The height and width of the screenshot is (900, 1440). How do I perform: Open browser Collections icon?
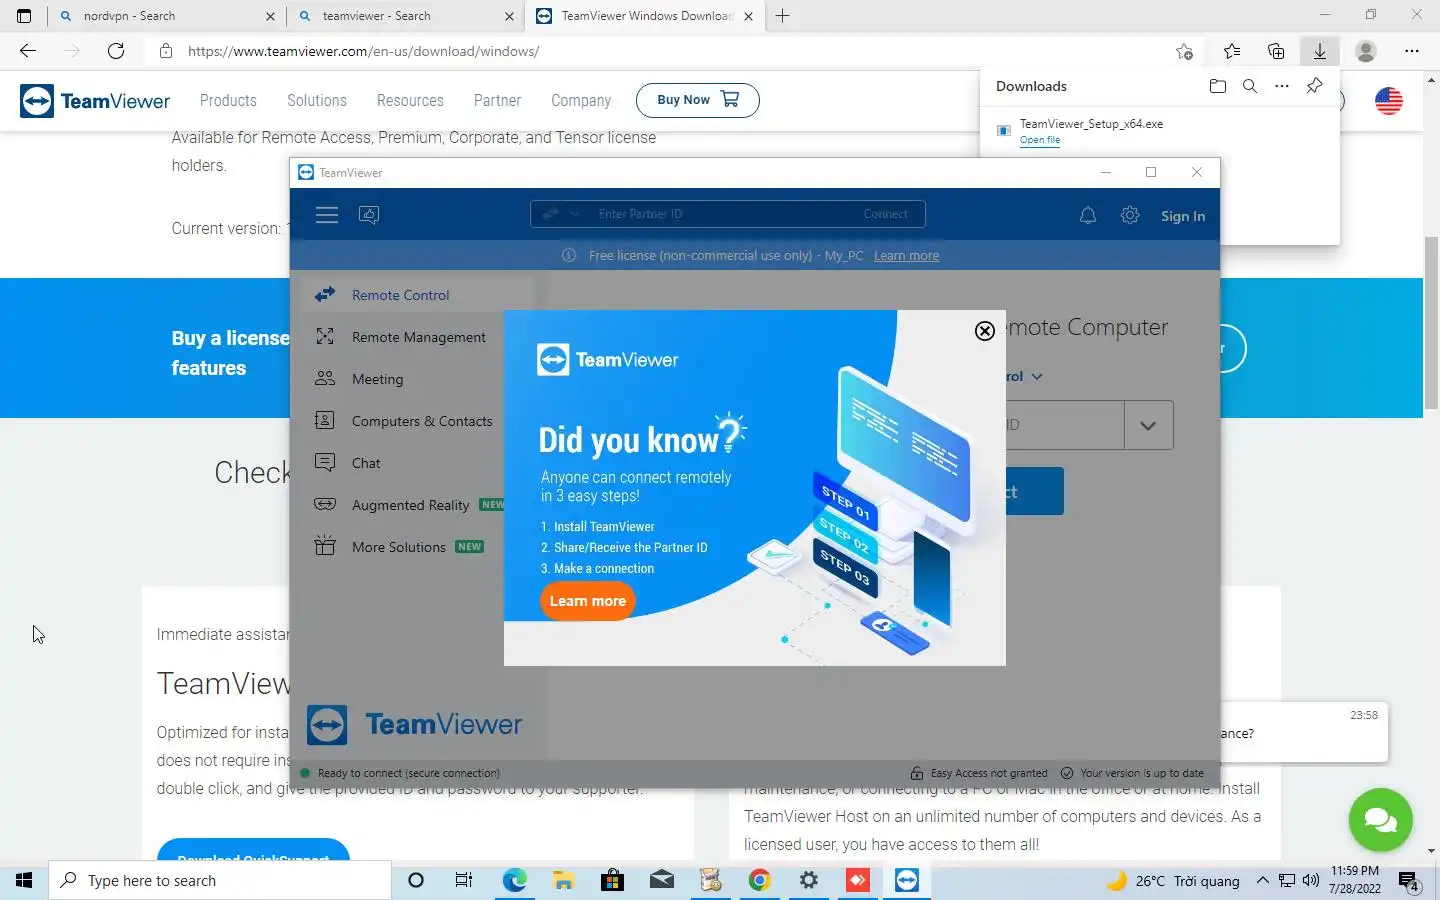[x=1276, y=51]
